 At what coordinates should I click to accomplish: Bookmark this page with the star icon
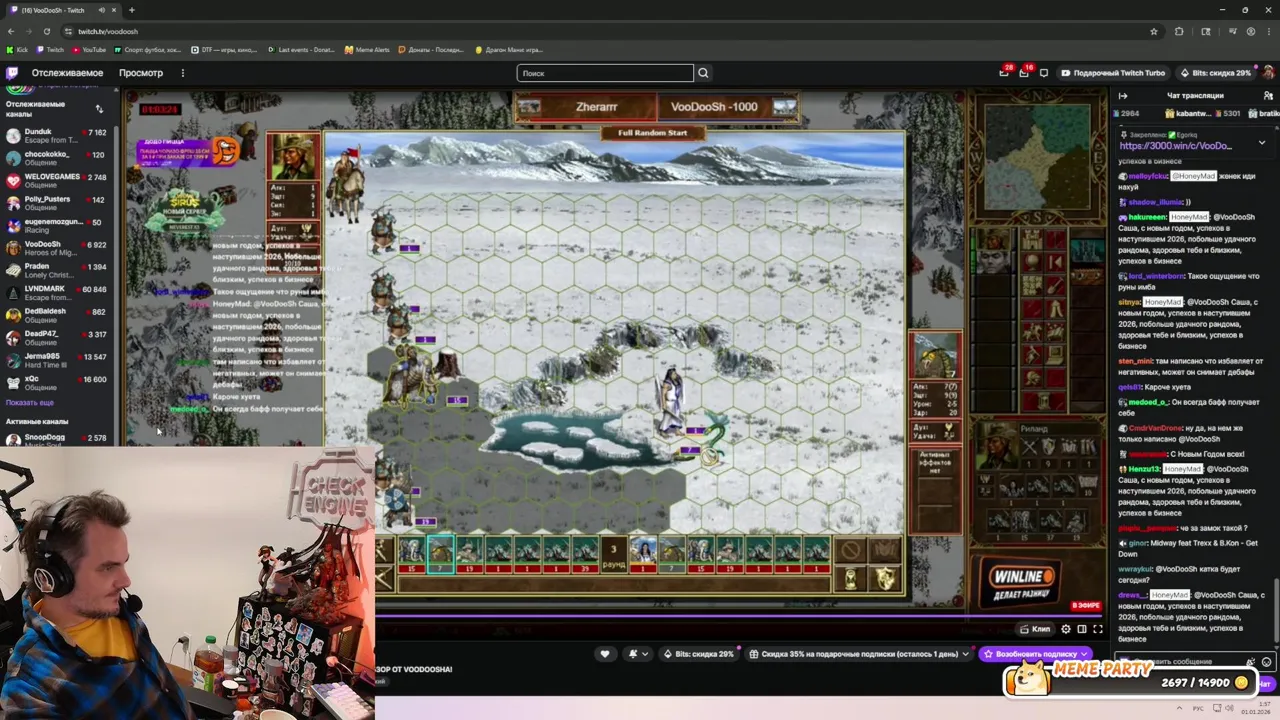point(1153,31)
